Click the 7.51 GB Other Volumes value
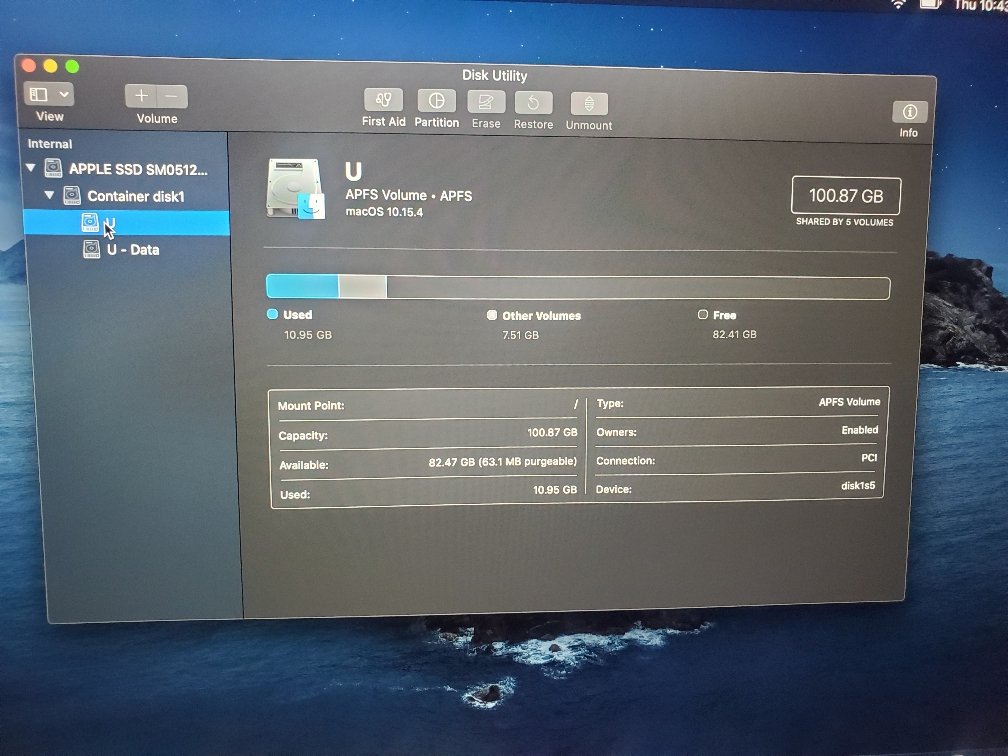 521,335
